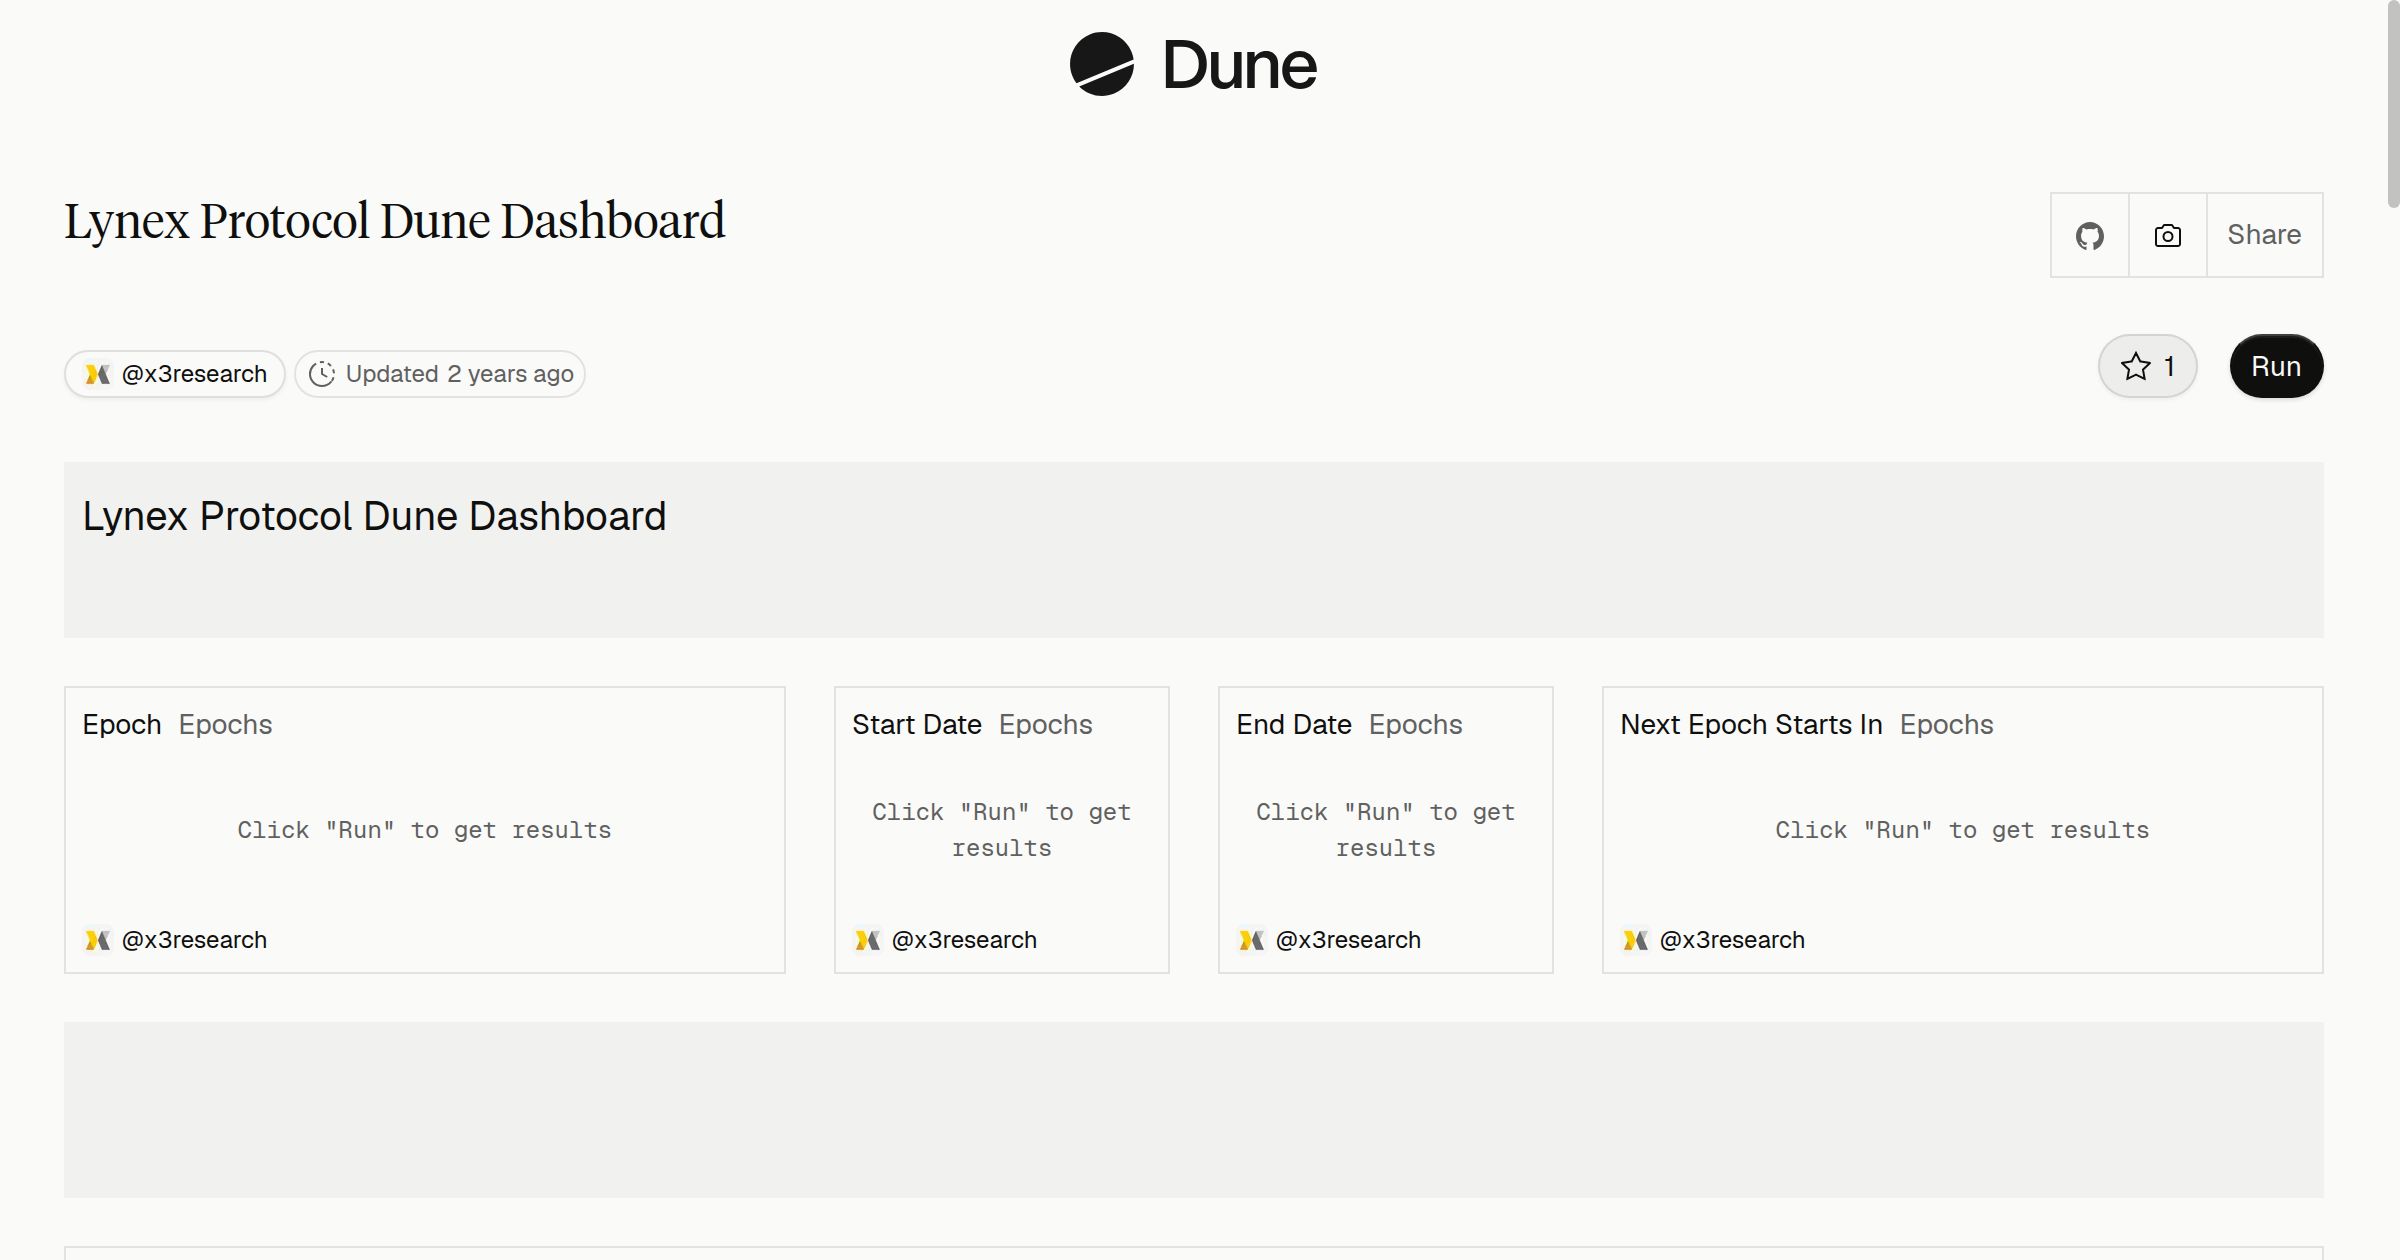Run the dashboard queries

2276,367
